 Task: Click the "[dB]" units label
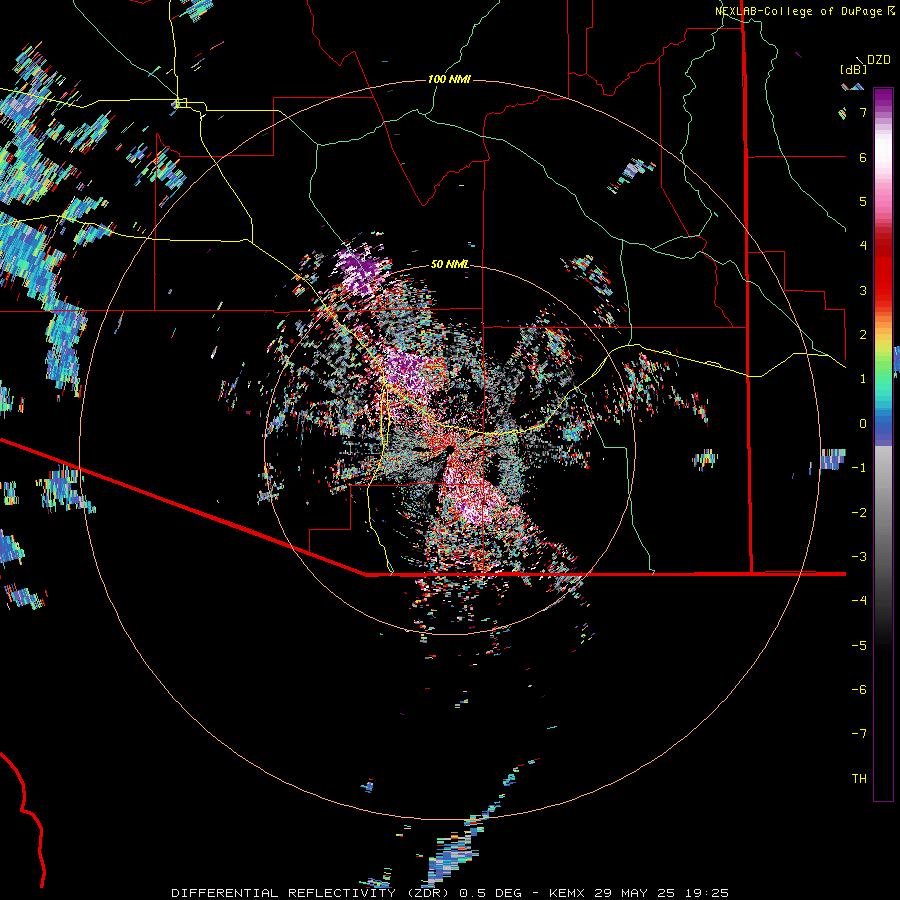pos(854,69)
